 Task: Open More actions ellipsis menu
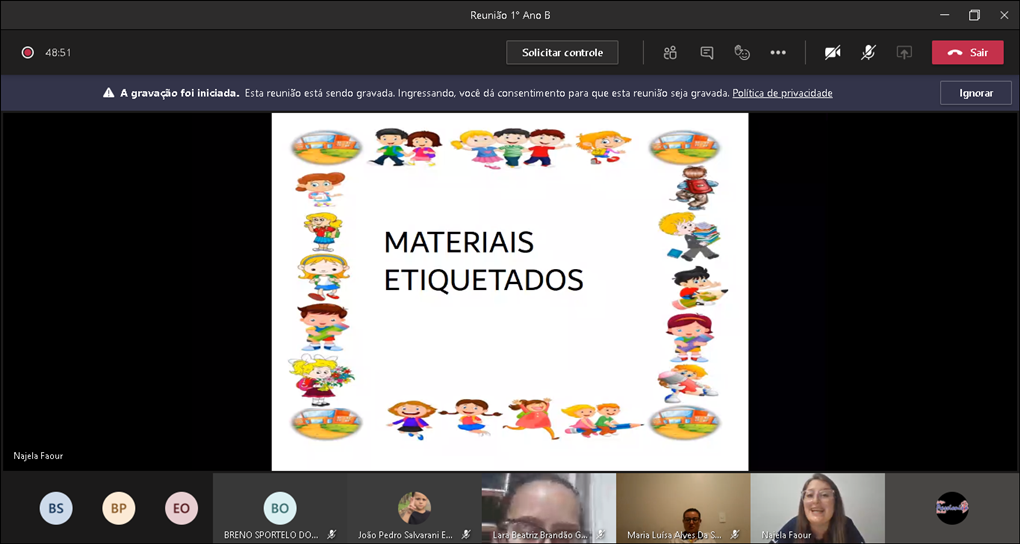(x=778, y=53)
